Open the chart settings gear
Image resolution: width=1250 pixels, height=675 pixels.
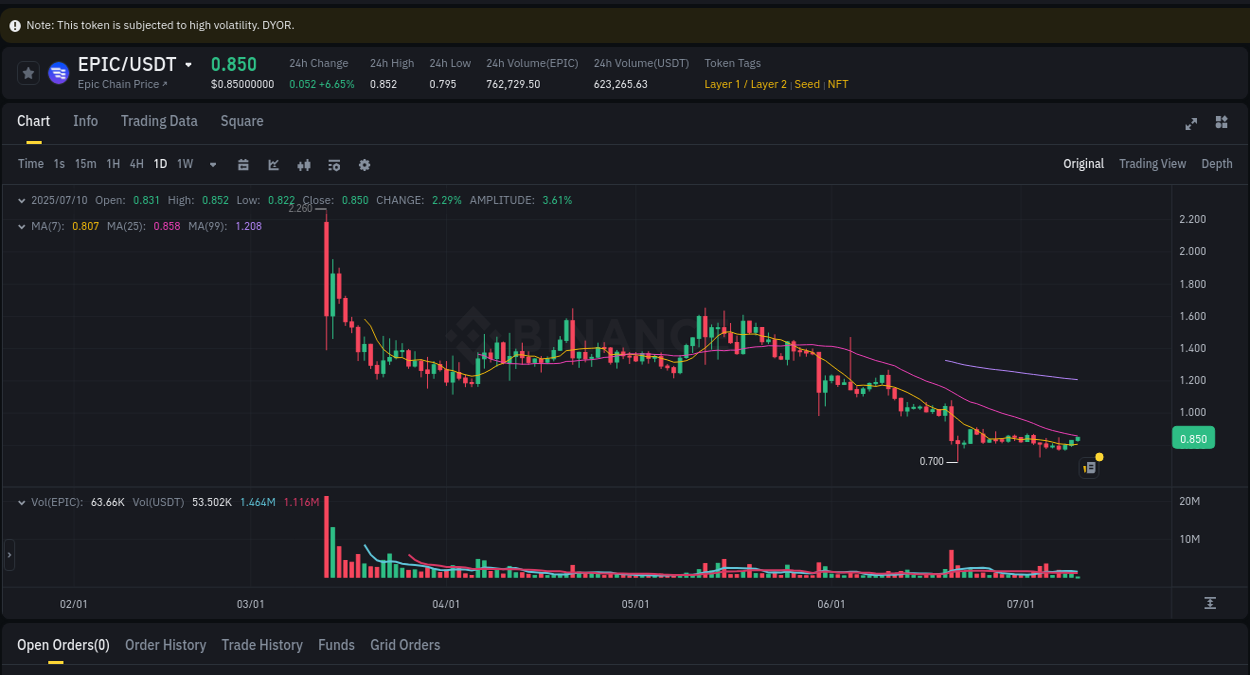click(364, 164)
